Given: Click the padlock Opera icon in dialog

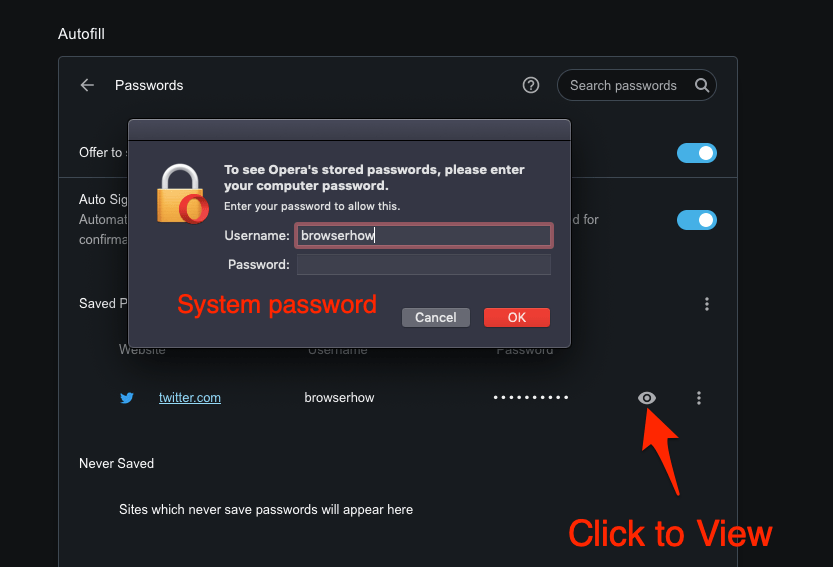Looking at the screenshot, I should tap(182, 193).
